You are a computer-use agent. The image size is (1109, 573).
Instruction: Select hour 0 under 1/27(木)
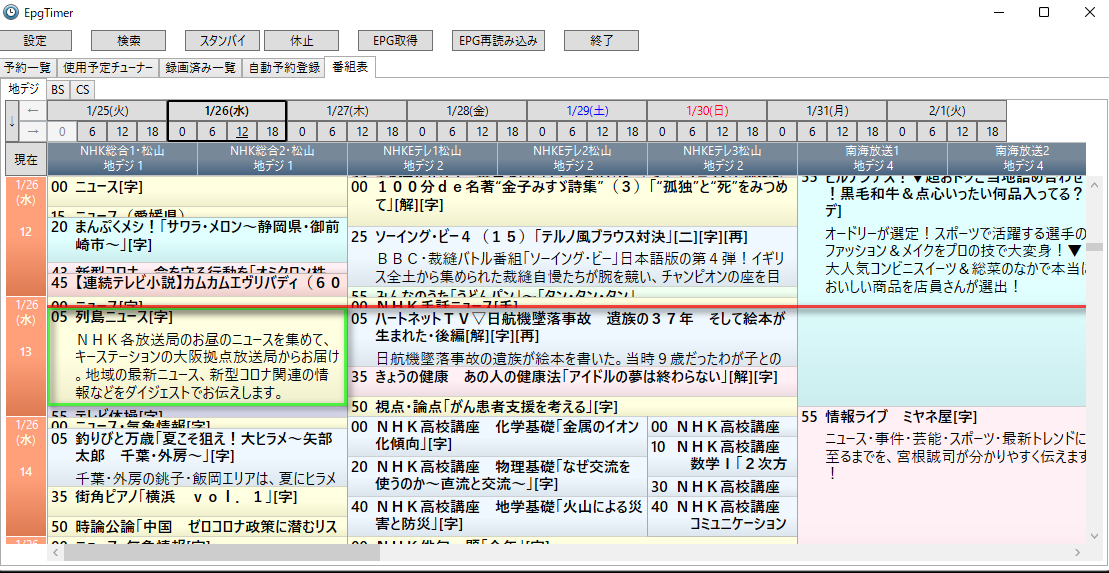point(302,132)
